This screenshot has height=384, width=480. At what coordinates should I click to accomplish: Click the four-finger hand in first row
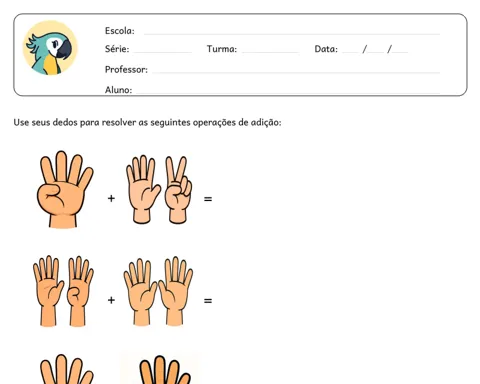point(65,189)
